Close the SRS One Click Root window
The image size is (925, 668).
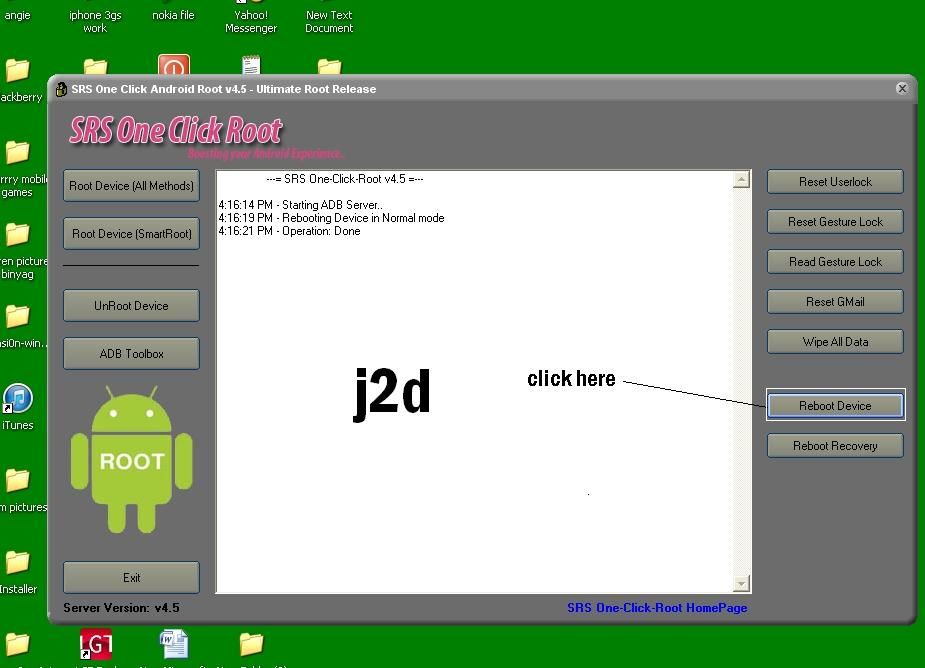[x=902, y=89]
